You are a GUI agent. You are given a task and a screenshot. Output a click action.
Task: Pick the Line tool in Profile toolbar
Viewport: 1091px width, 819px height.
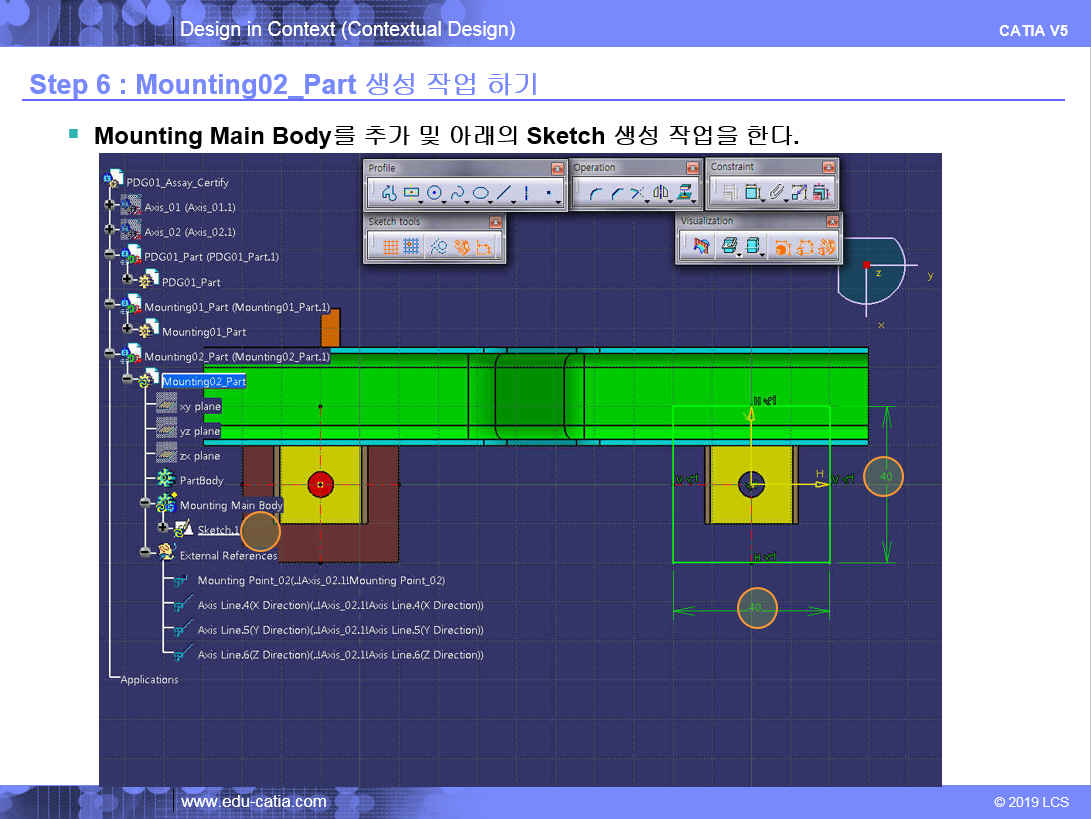[505, 193]
